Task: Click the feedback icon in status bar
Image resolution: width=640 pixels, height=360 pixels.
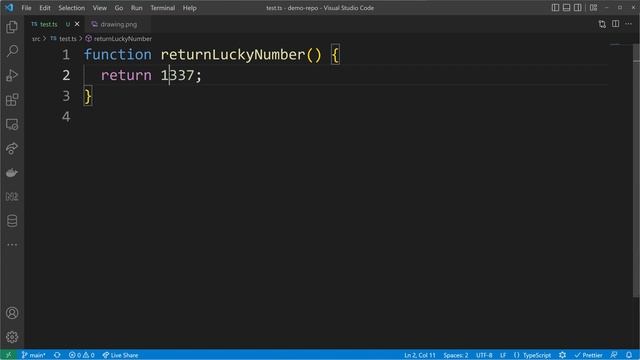Action: (614, 355)
